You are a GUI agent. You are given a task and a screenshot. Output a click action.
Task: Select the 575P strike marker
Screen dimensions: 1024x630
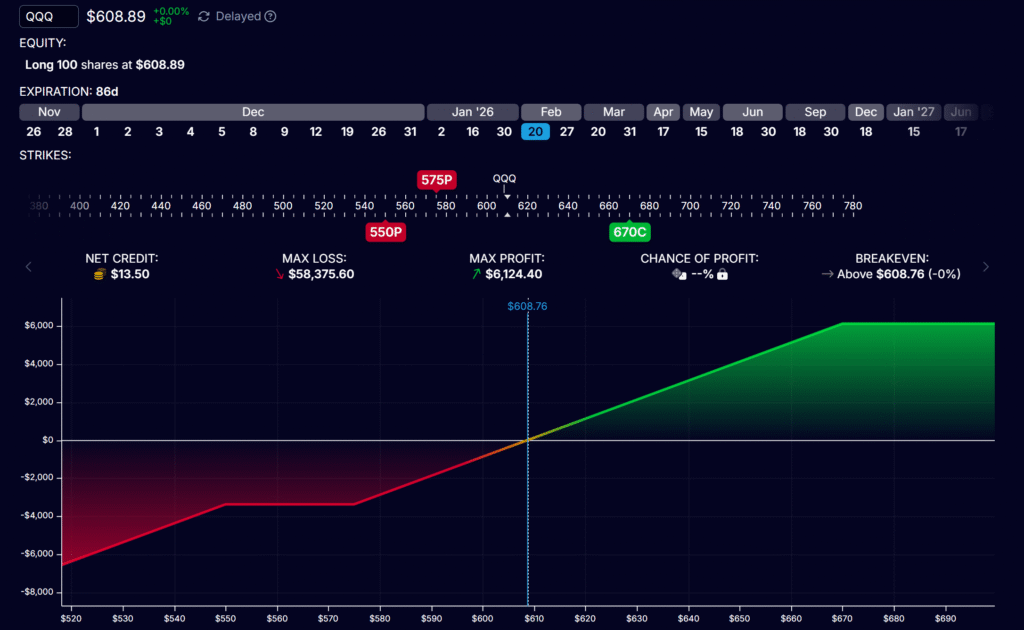click(436, 180)
